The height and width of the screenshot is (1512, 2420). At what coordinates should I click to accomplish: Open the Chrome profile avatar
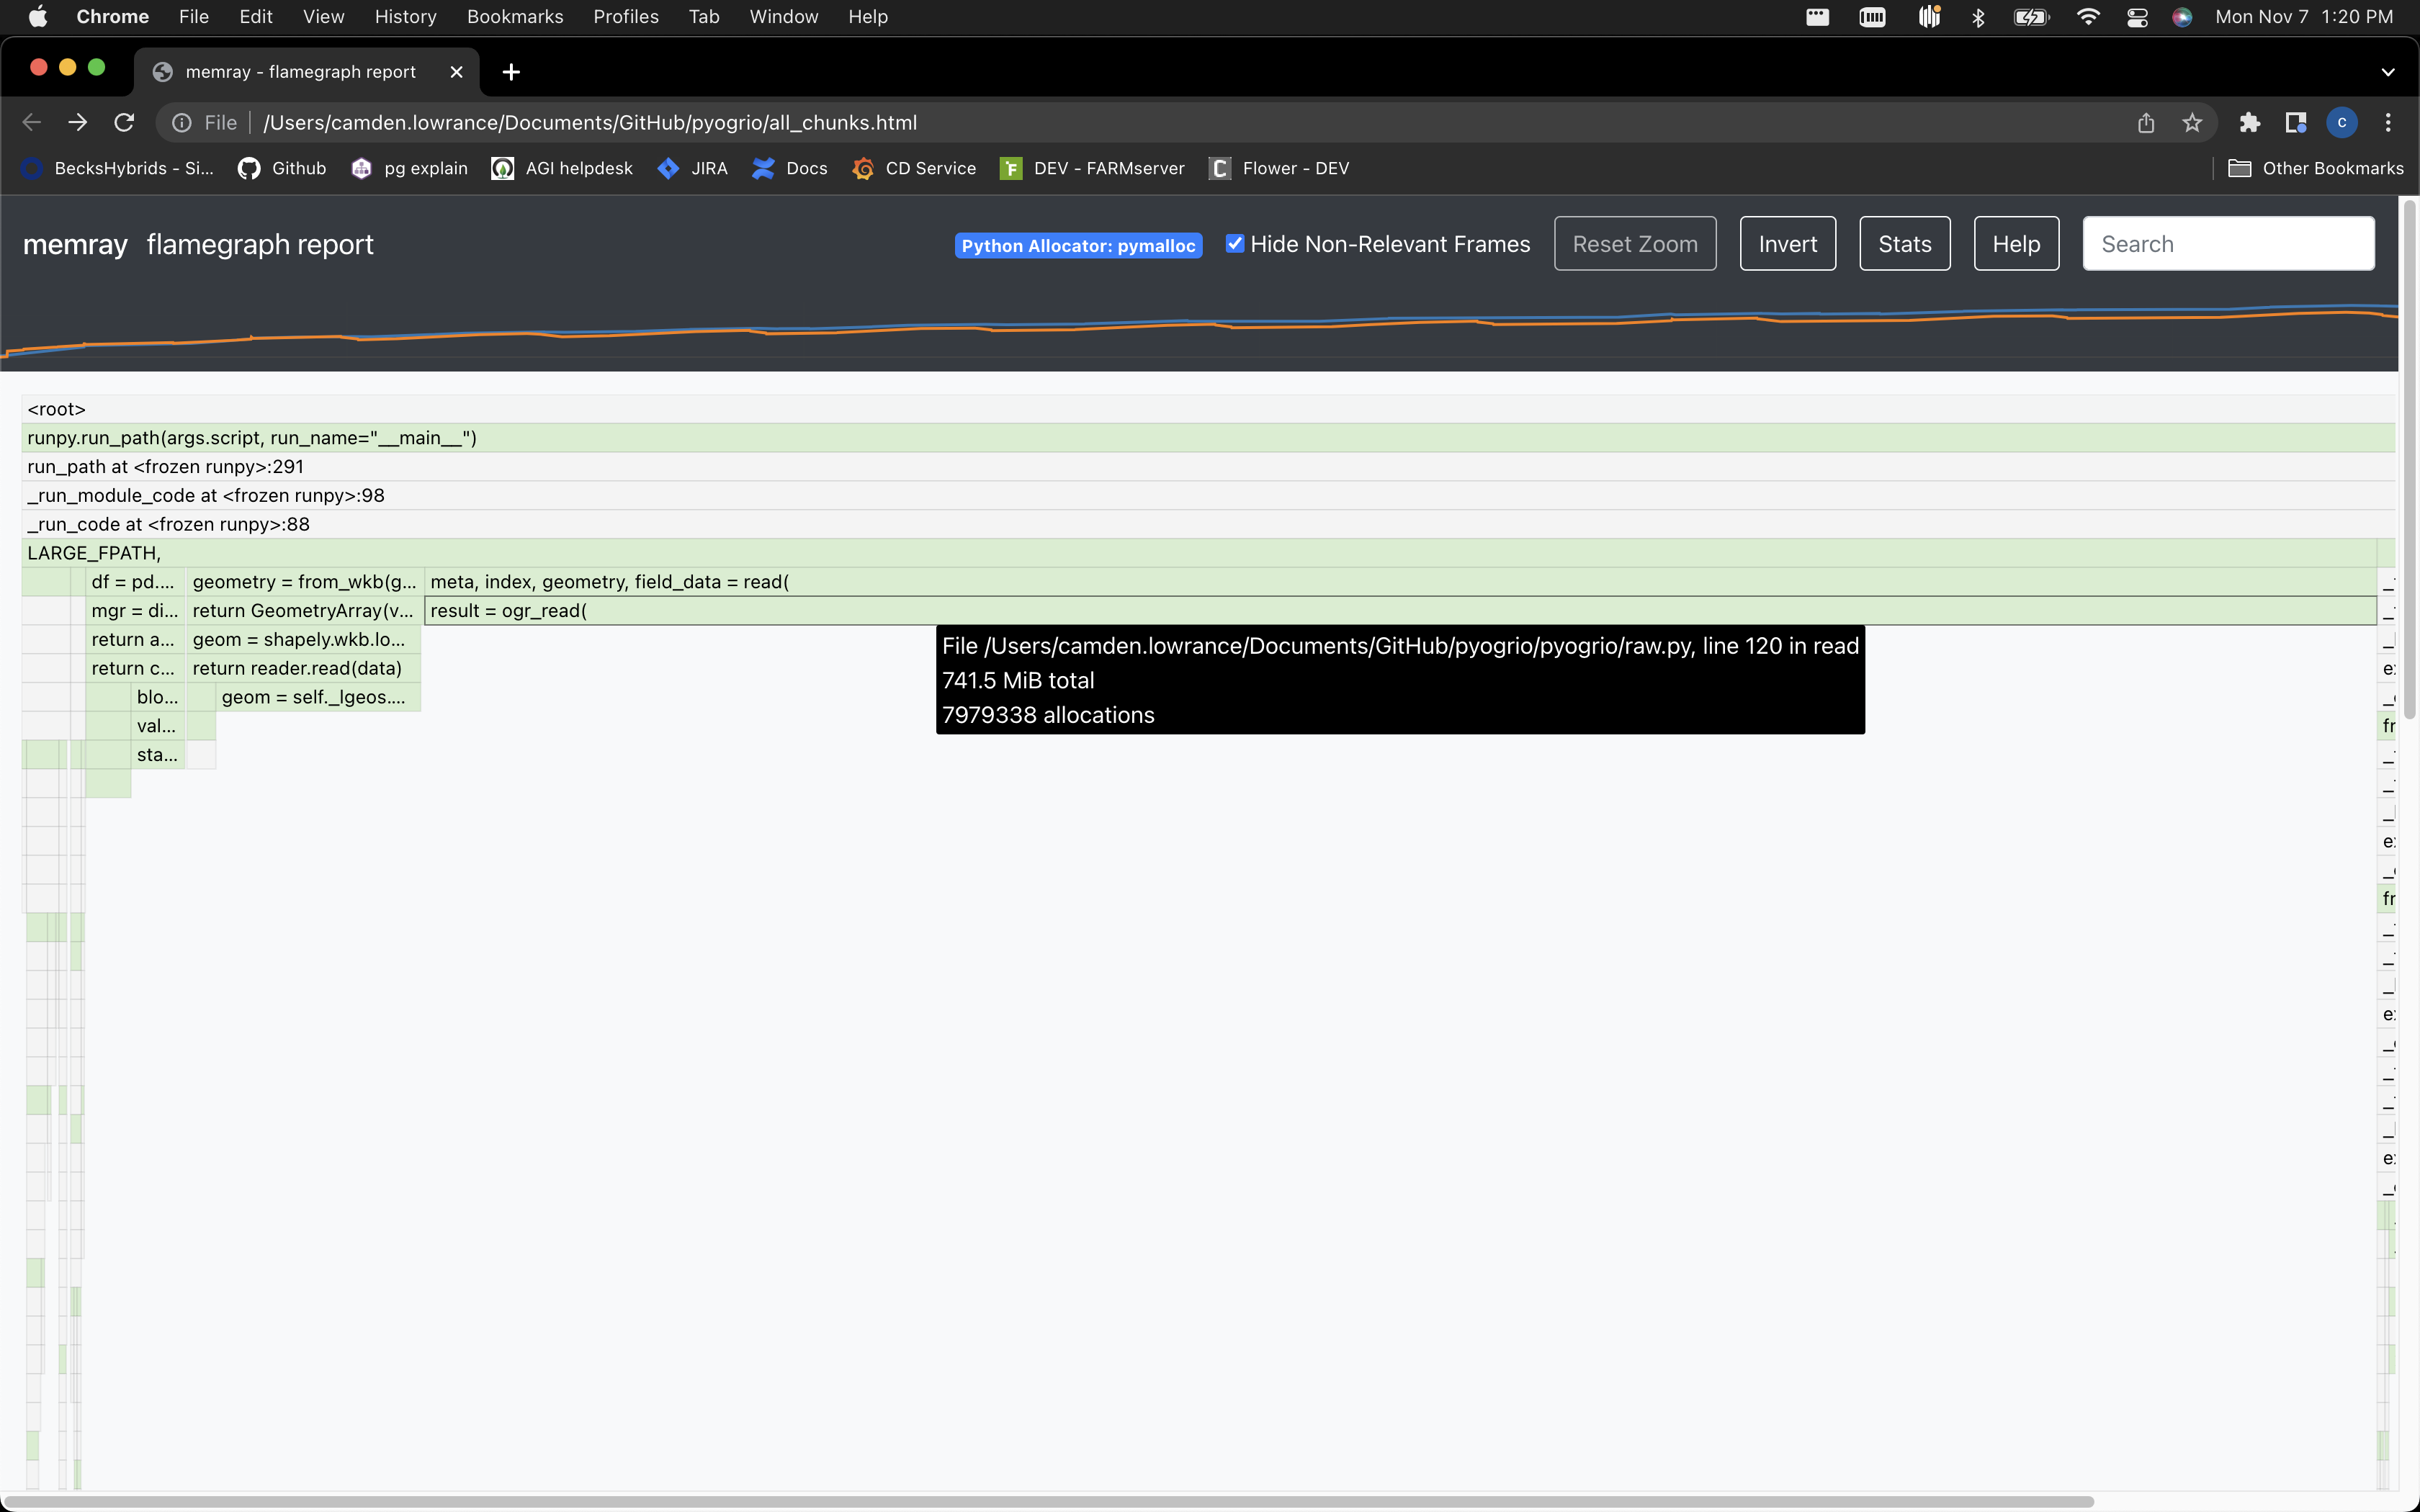click(2342, 122)
